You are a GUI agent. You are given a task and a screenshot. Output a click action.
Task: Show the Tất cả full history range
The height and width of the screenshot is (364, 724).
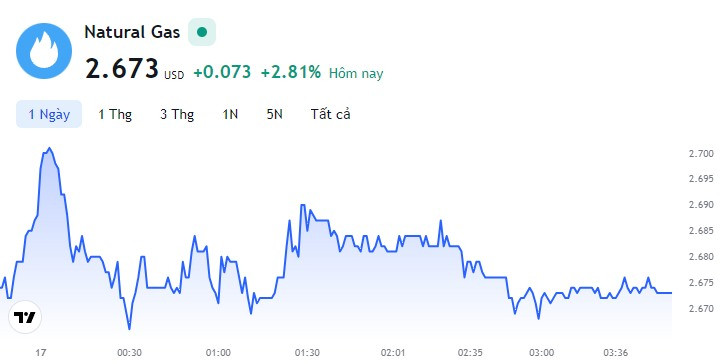point(331,114)
